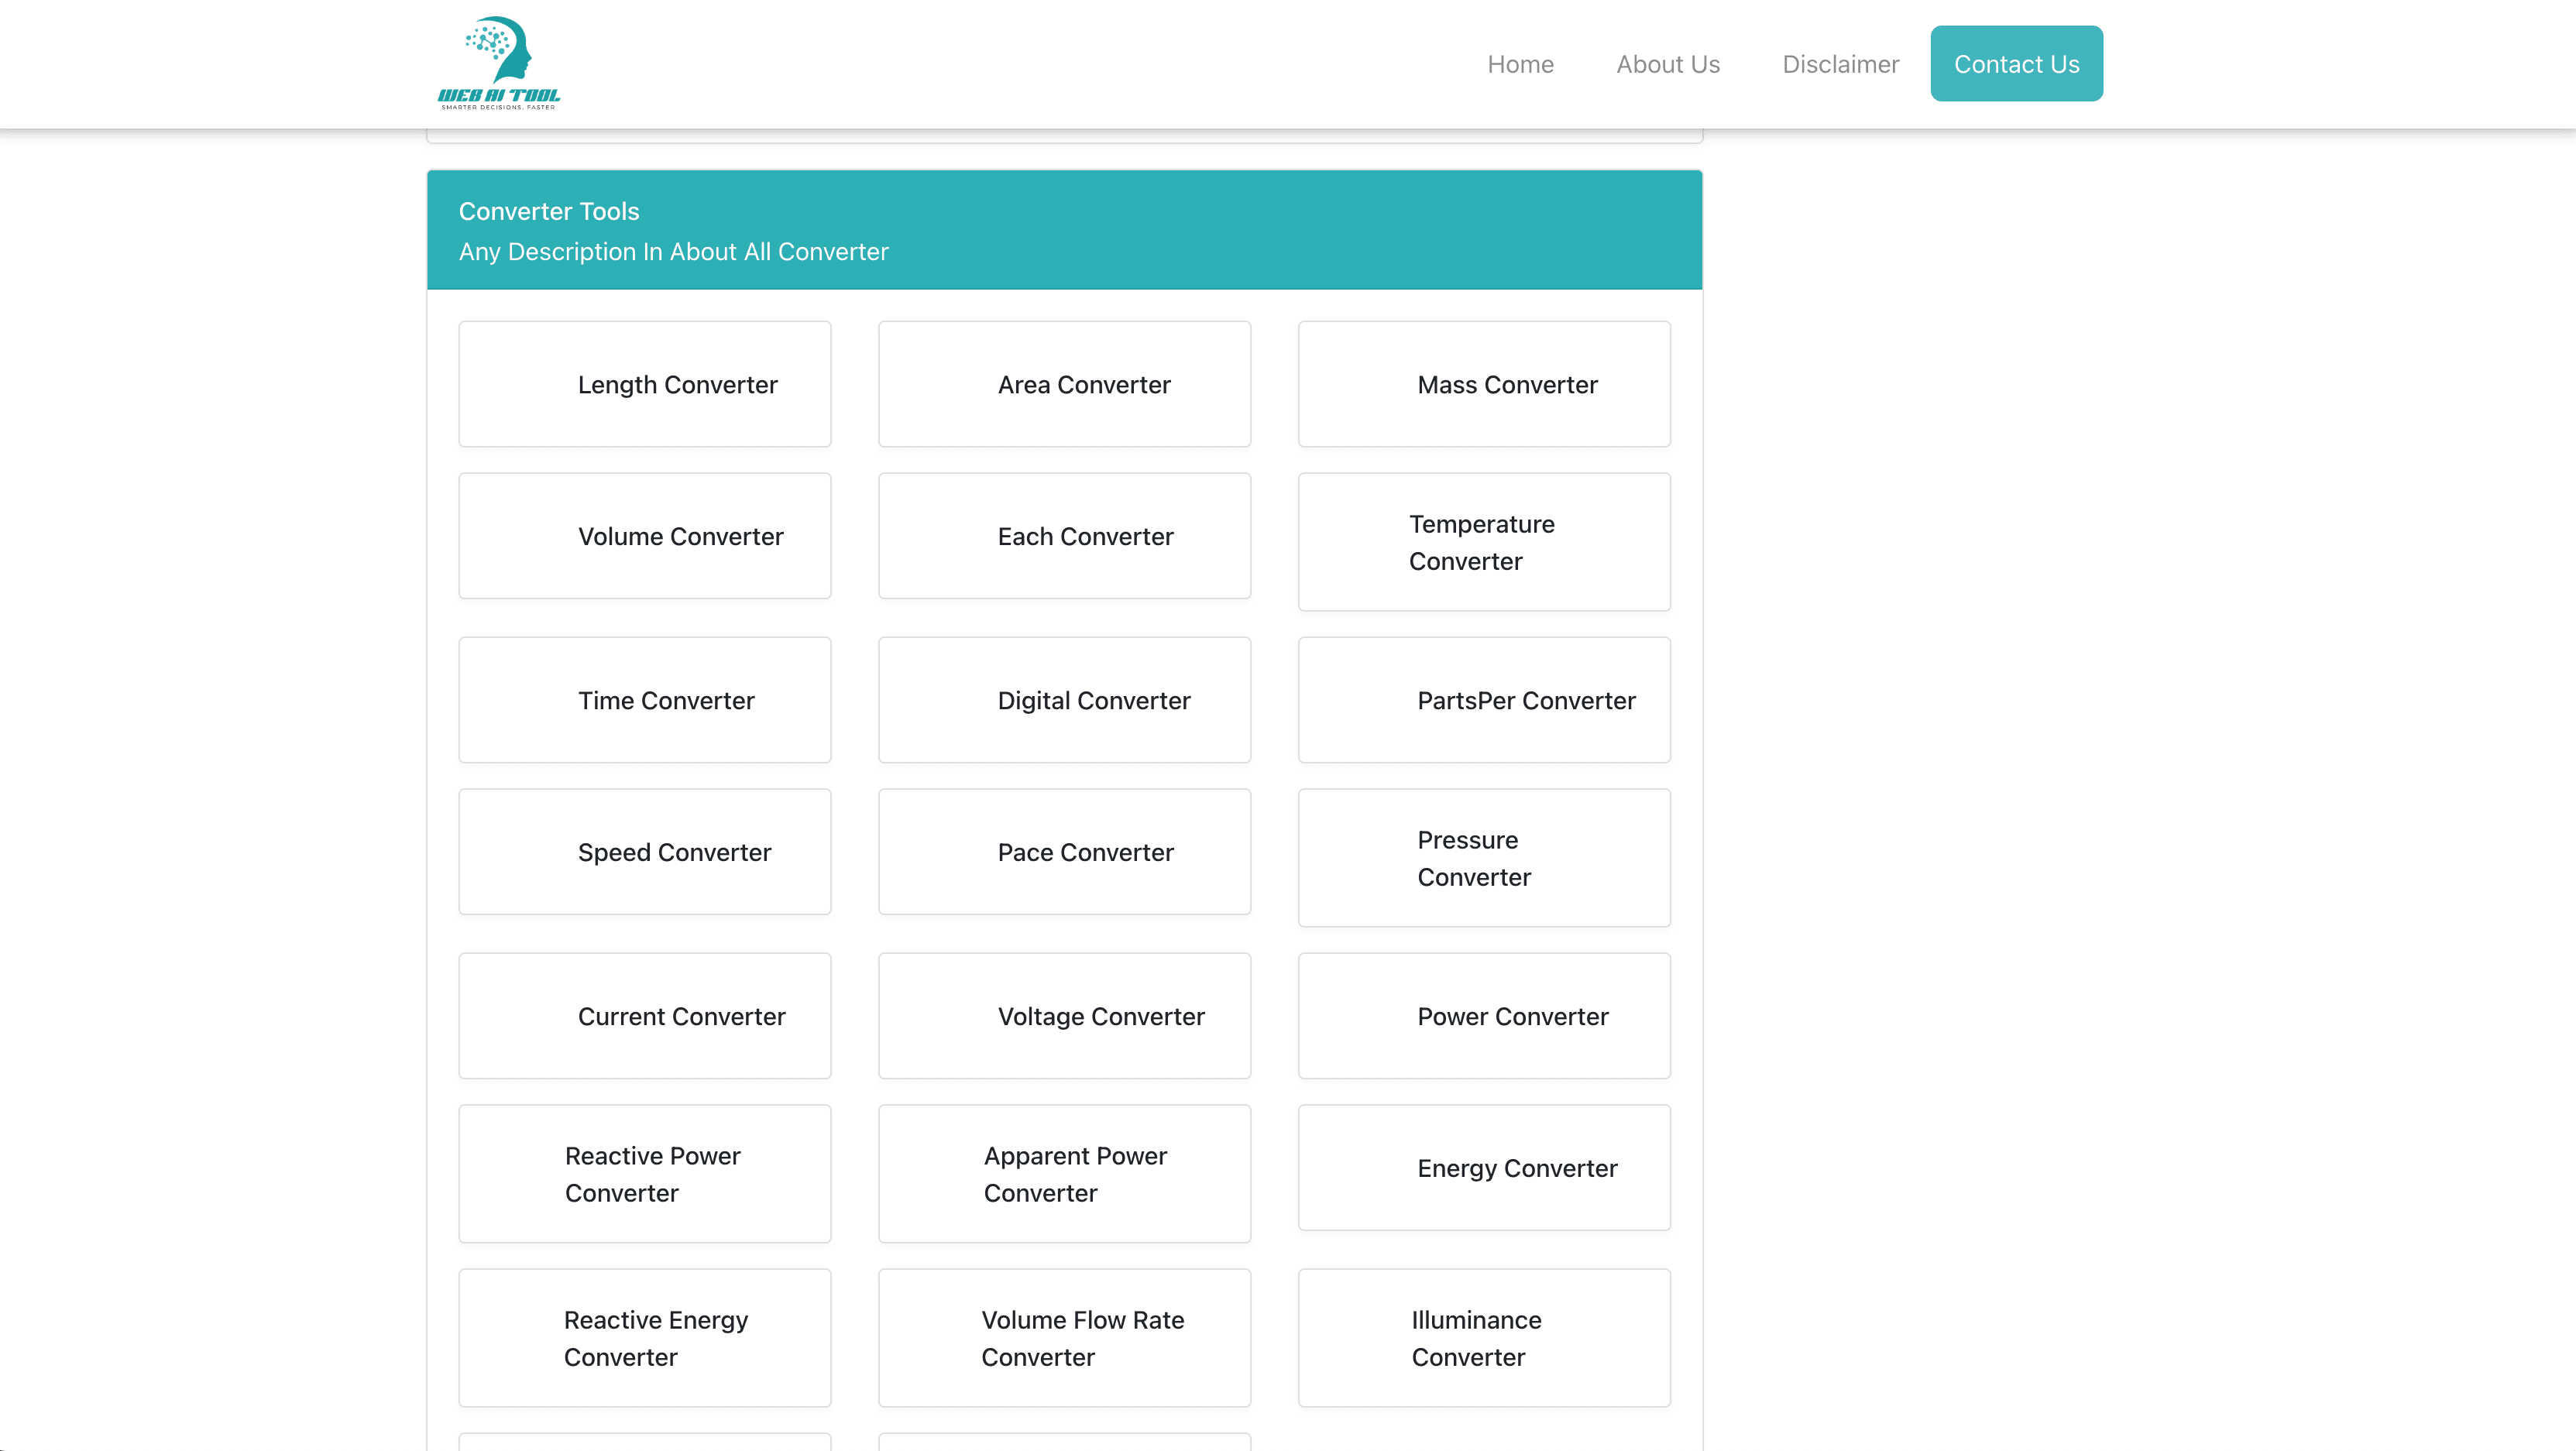2576x1451 pixels.
Task: Open the Energy Converter card
Action: 1484,1168
